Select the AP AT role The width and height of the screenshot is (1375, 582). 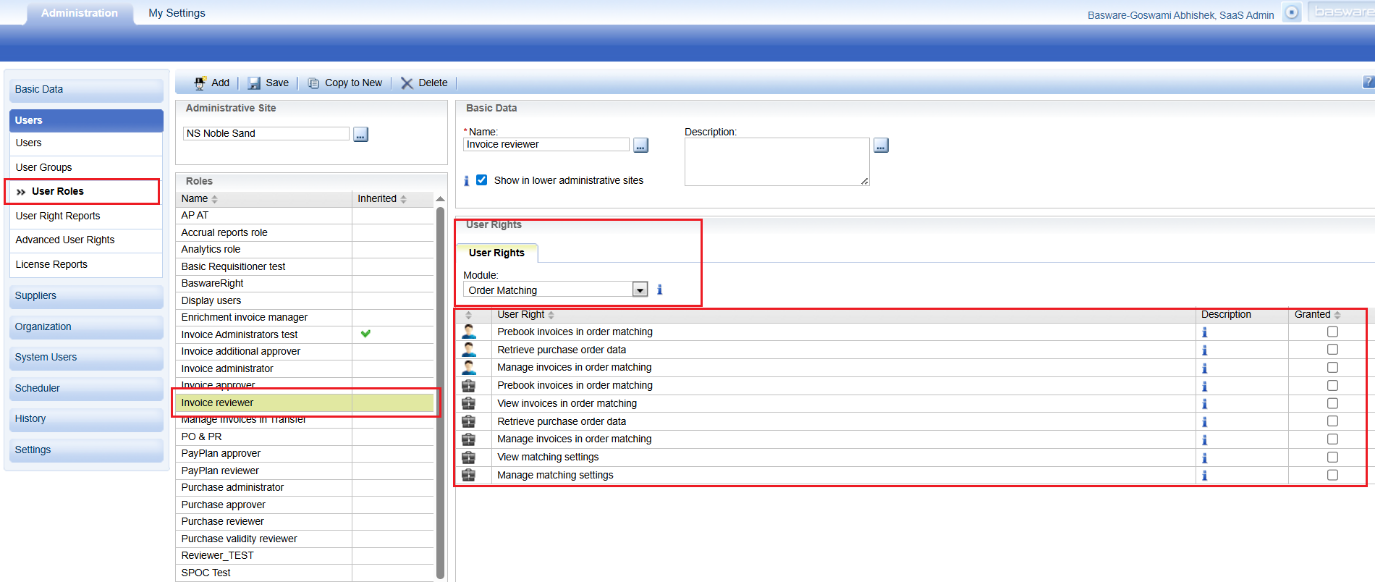(305, 215)
